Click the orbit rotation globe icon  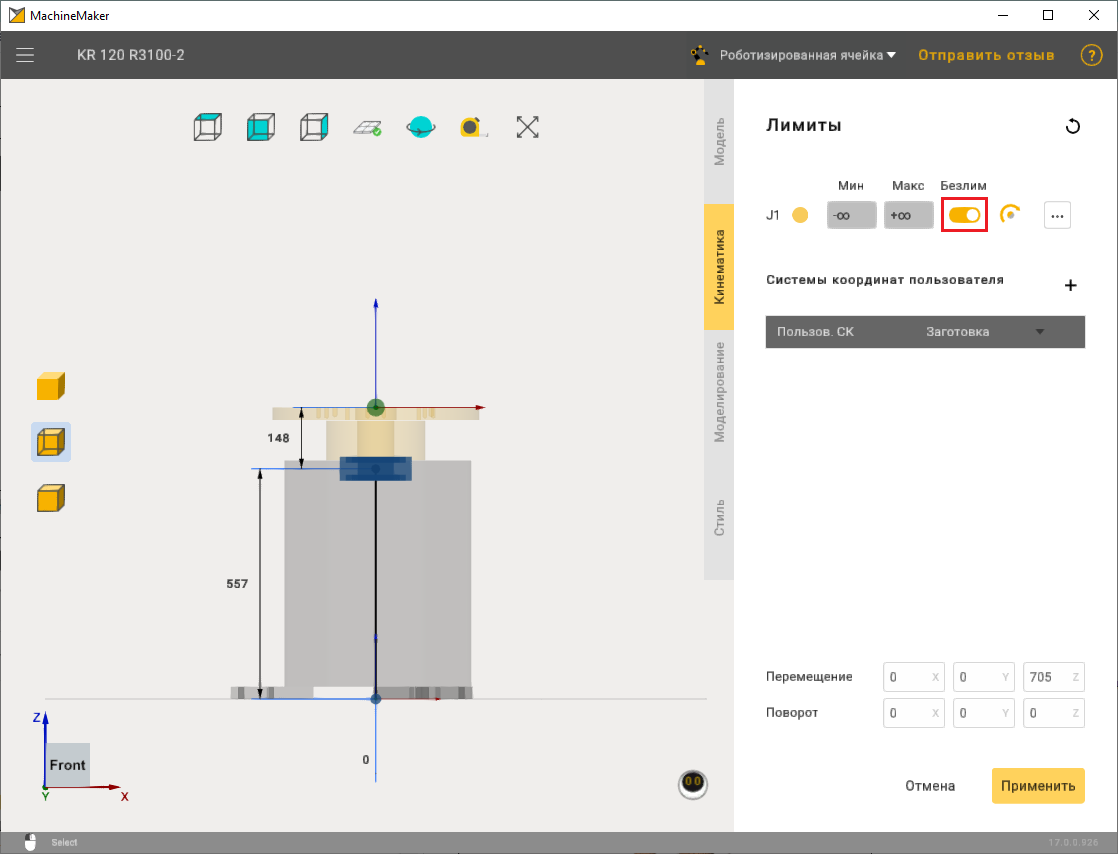click(420, 127)
